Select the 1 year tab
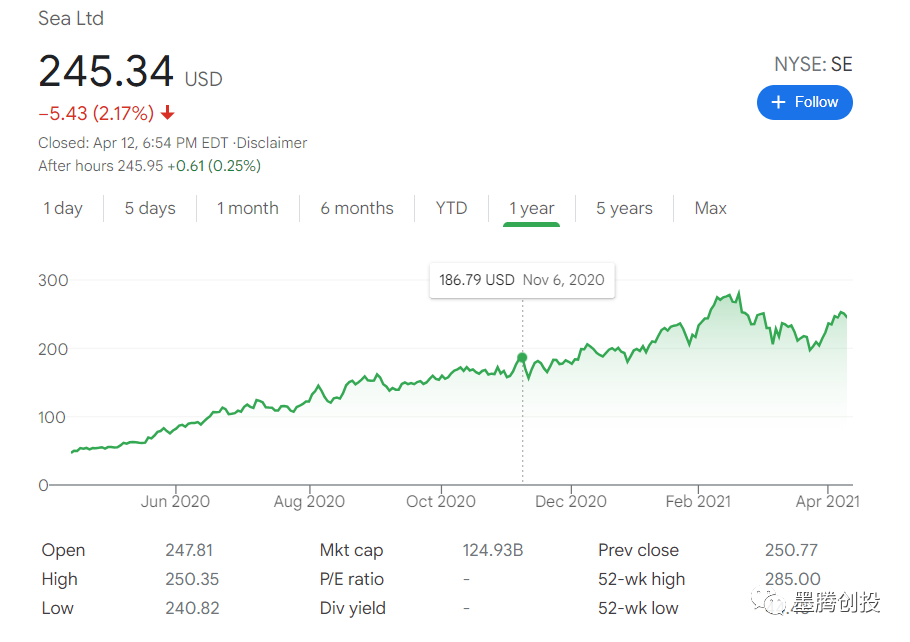910x642 pixels. tap(532, 208)
